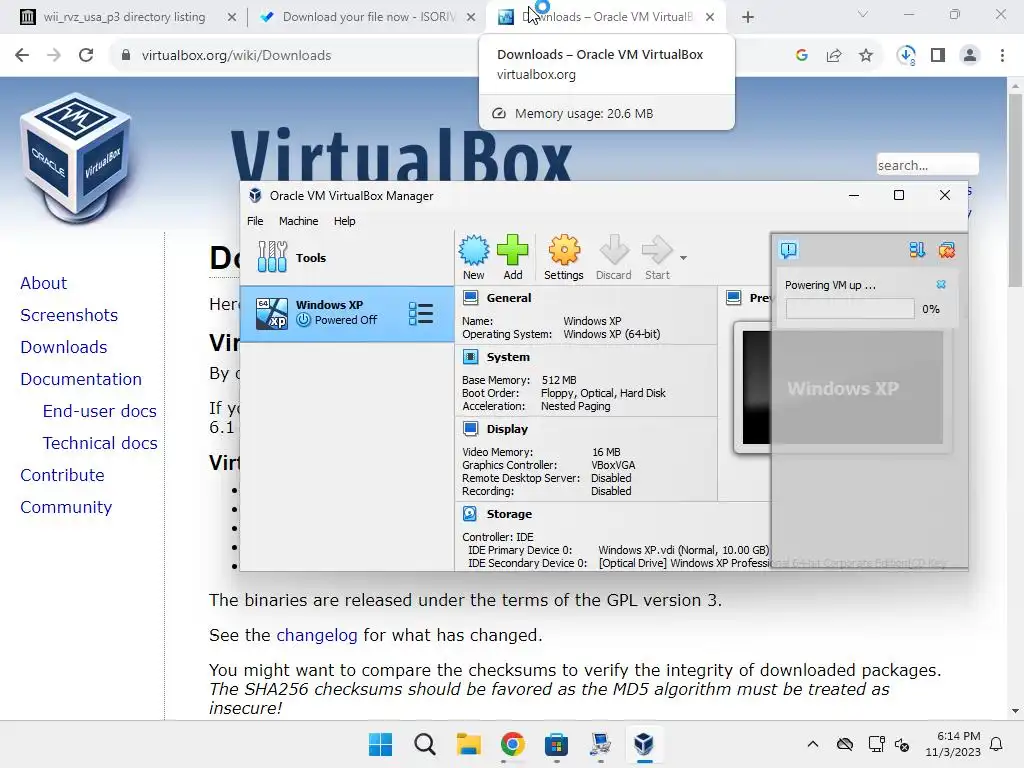Bookmark this page with the star icon

point(866,56)
